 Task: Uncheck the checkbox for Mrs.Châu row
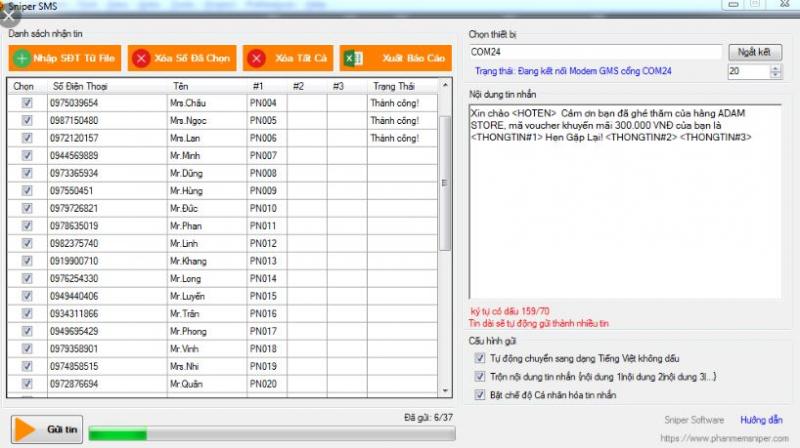(27, 103)
